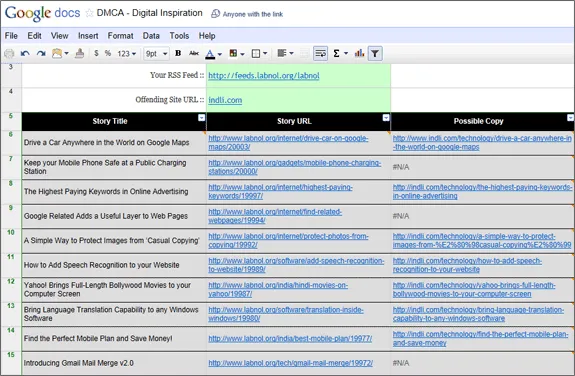
Task: Apply currency dollar format
Action: click(96, 54)
